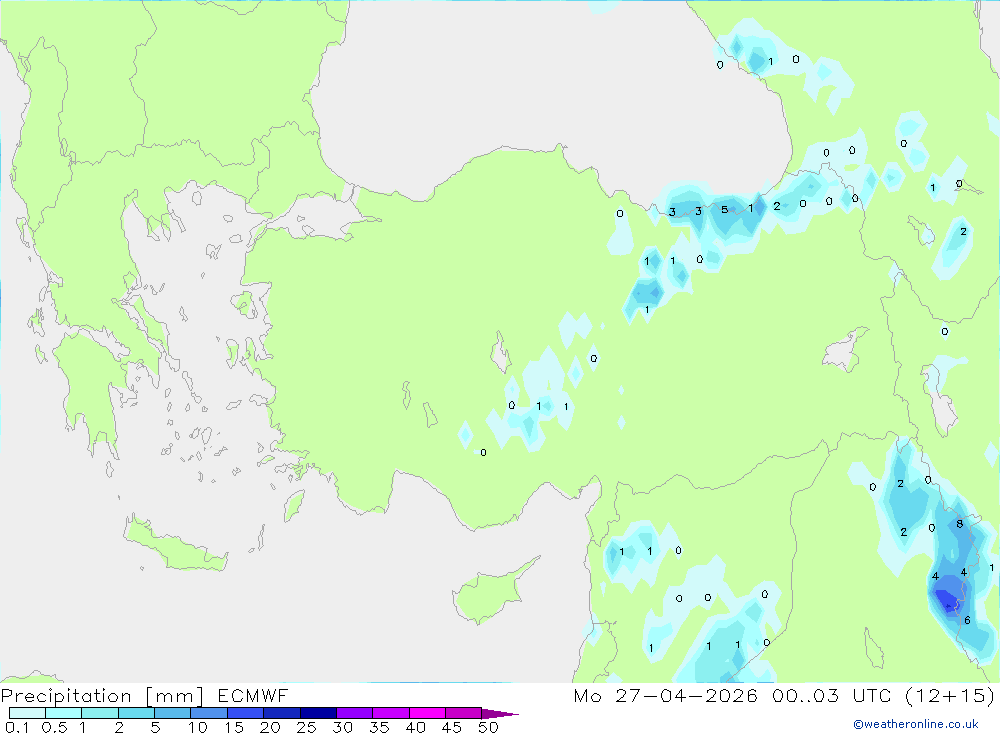
Task: Click the '10' legend scale label
Action: 197,727
